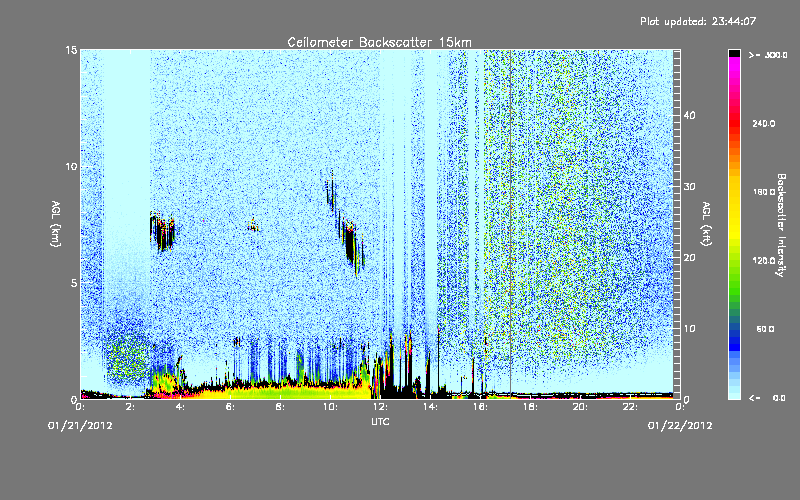Image resolution: width=800 pixels, height=500 pixels.
Task: Click the thin vertical line near 17 UTC
Action: pyautogui.click(x=510, y=223)
